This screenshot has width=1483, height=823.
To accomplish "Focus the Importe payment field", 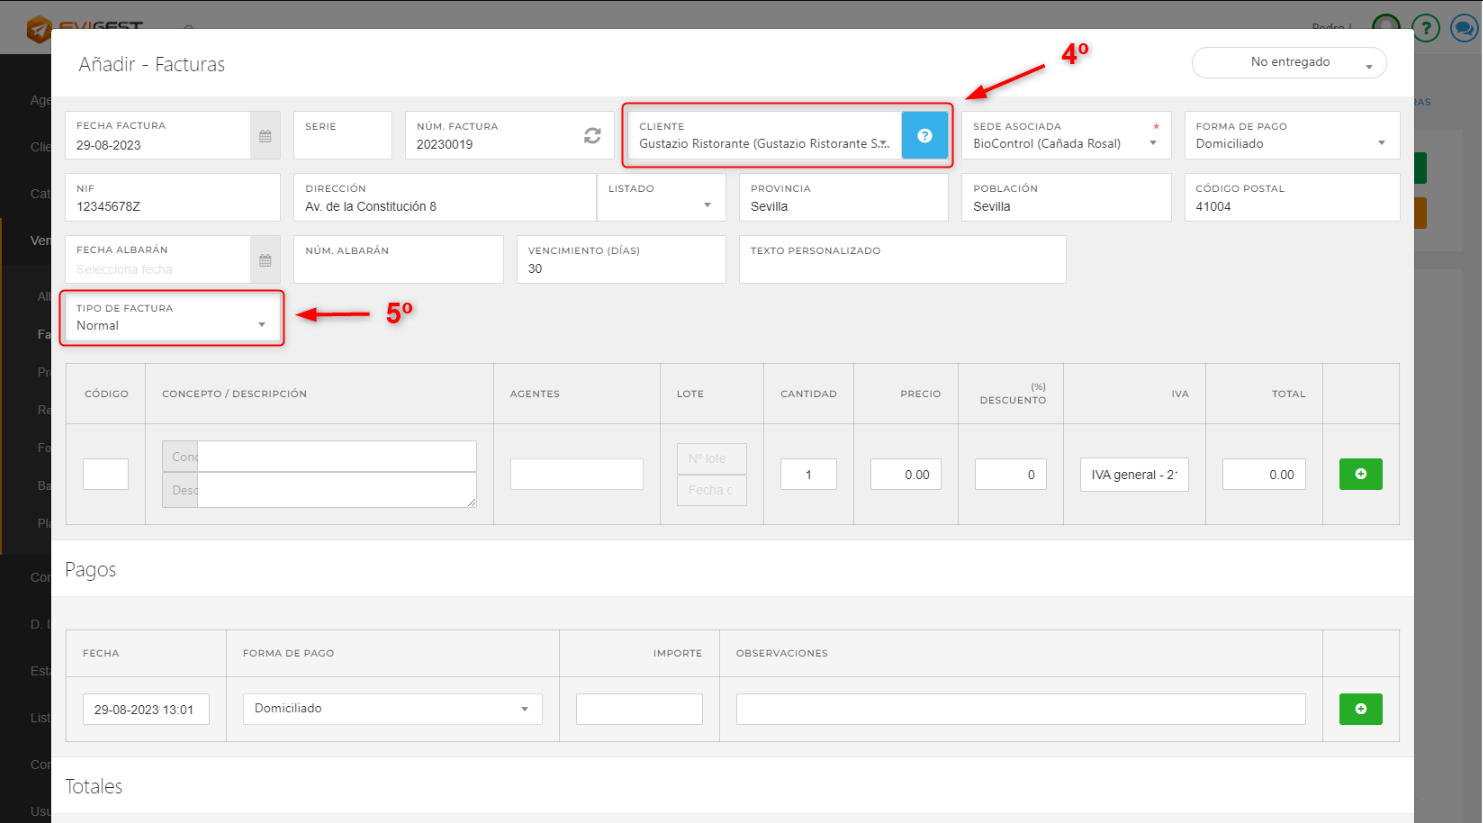I will (639, 709).
